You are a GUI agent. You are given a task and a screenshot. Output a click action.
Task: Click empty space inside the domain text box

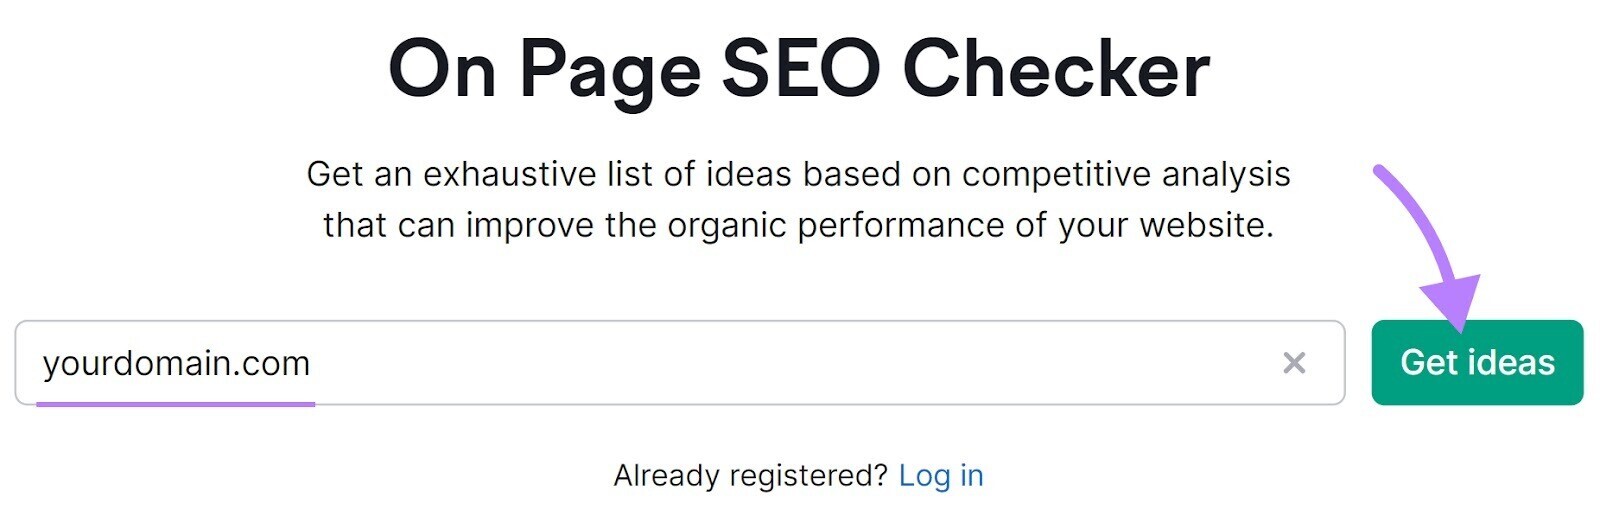coord(800,363)
